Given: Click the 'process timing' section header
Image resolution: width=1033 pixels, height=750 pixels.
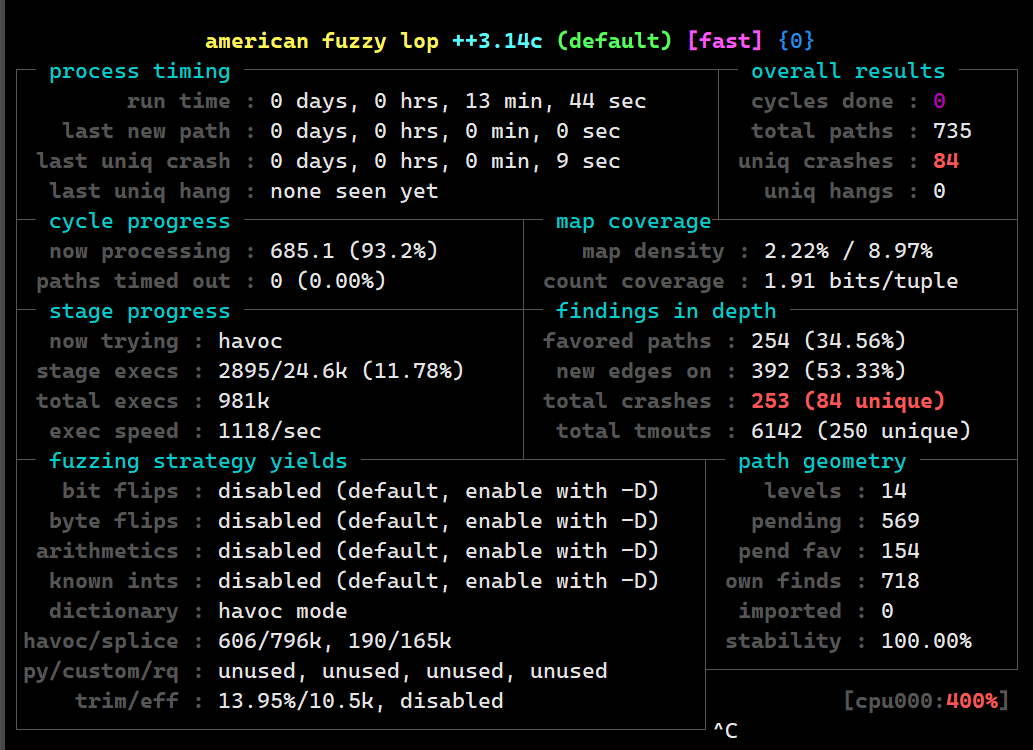Looking at the screenshot, I should point(140,71).
